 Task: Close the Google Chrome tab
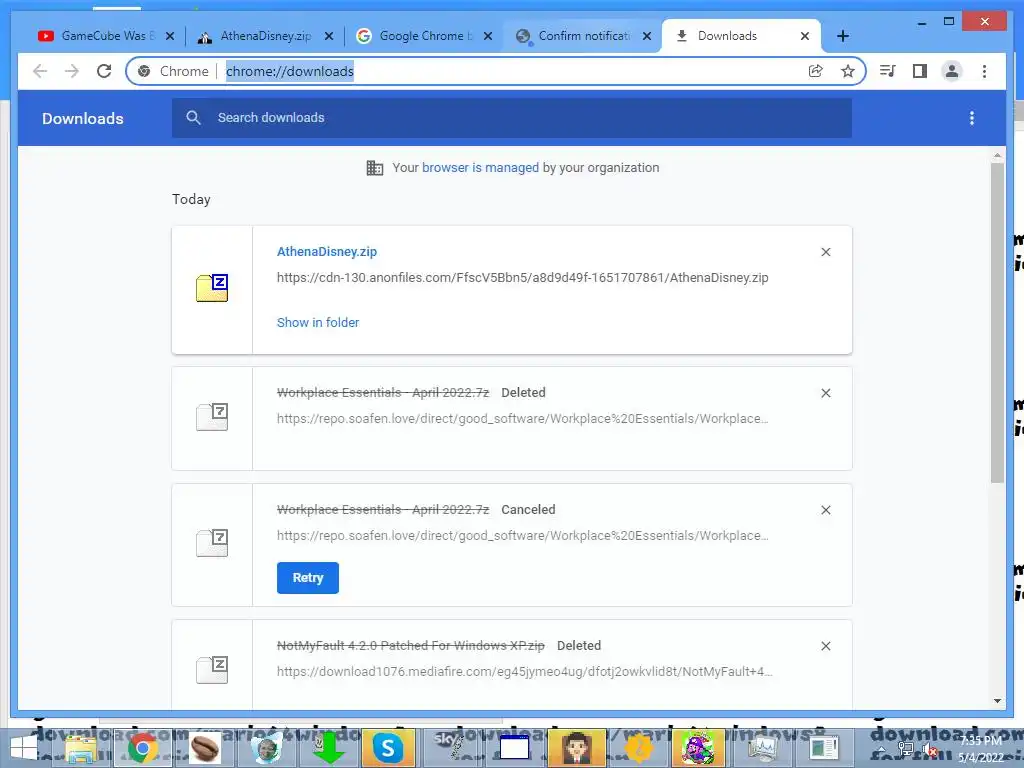click(488, 36)
